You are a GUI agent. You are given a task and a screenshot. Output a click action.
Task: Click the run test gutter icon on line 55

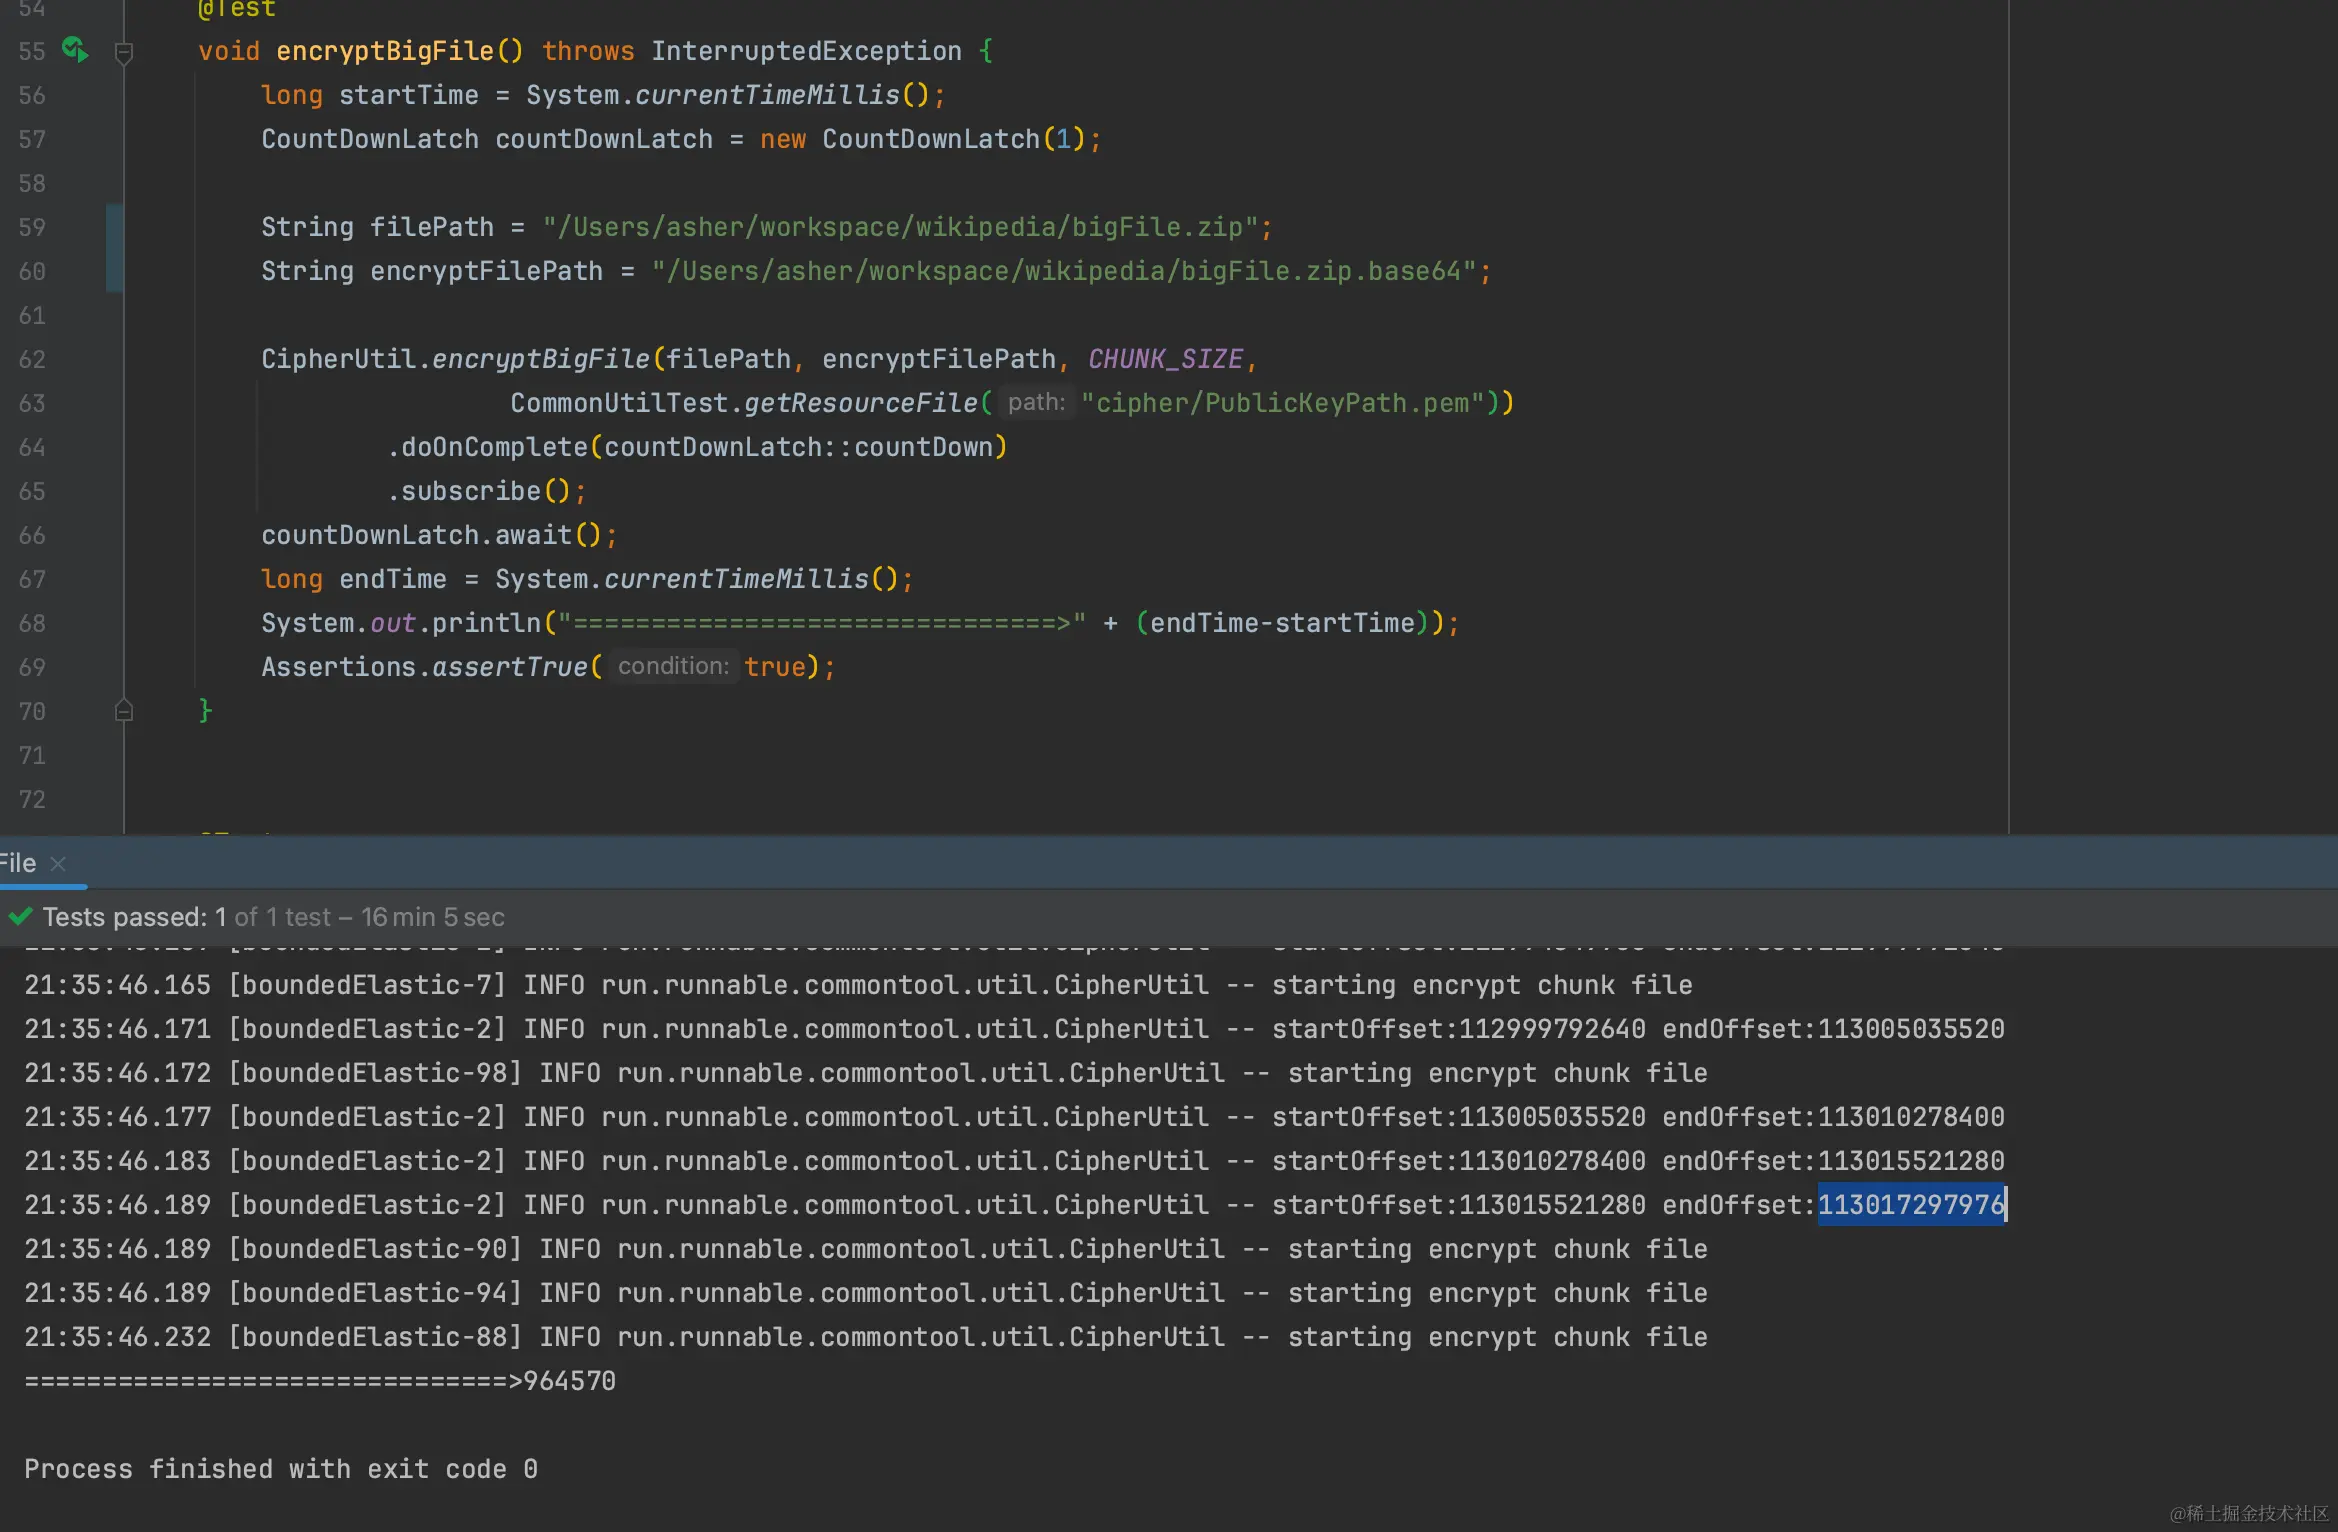click(75, 49)
